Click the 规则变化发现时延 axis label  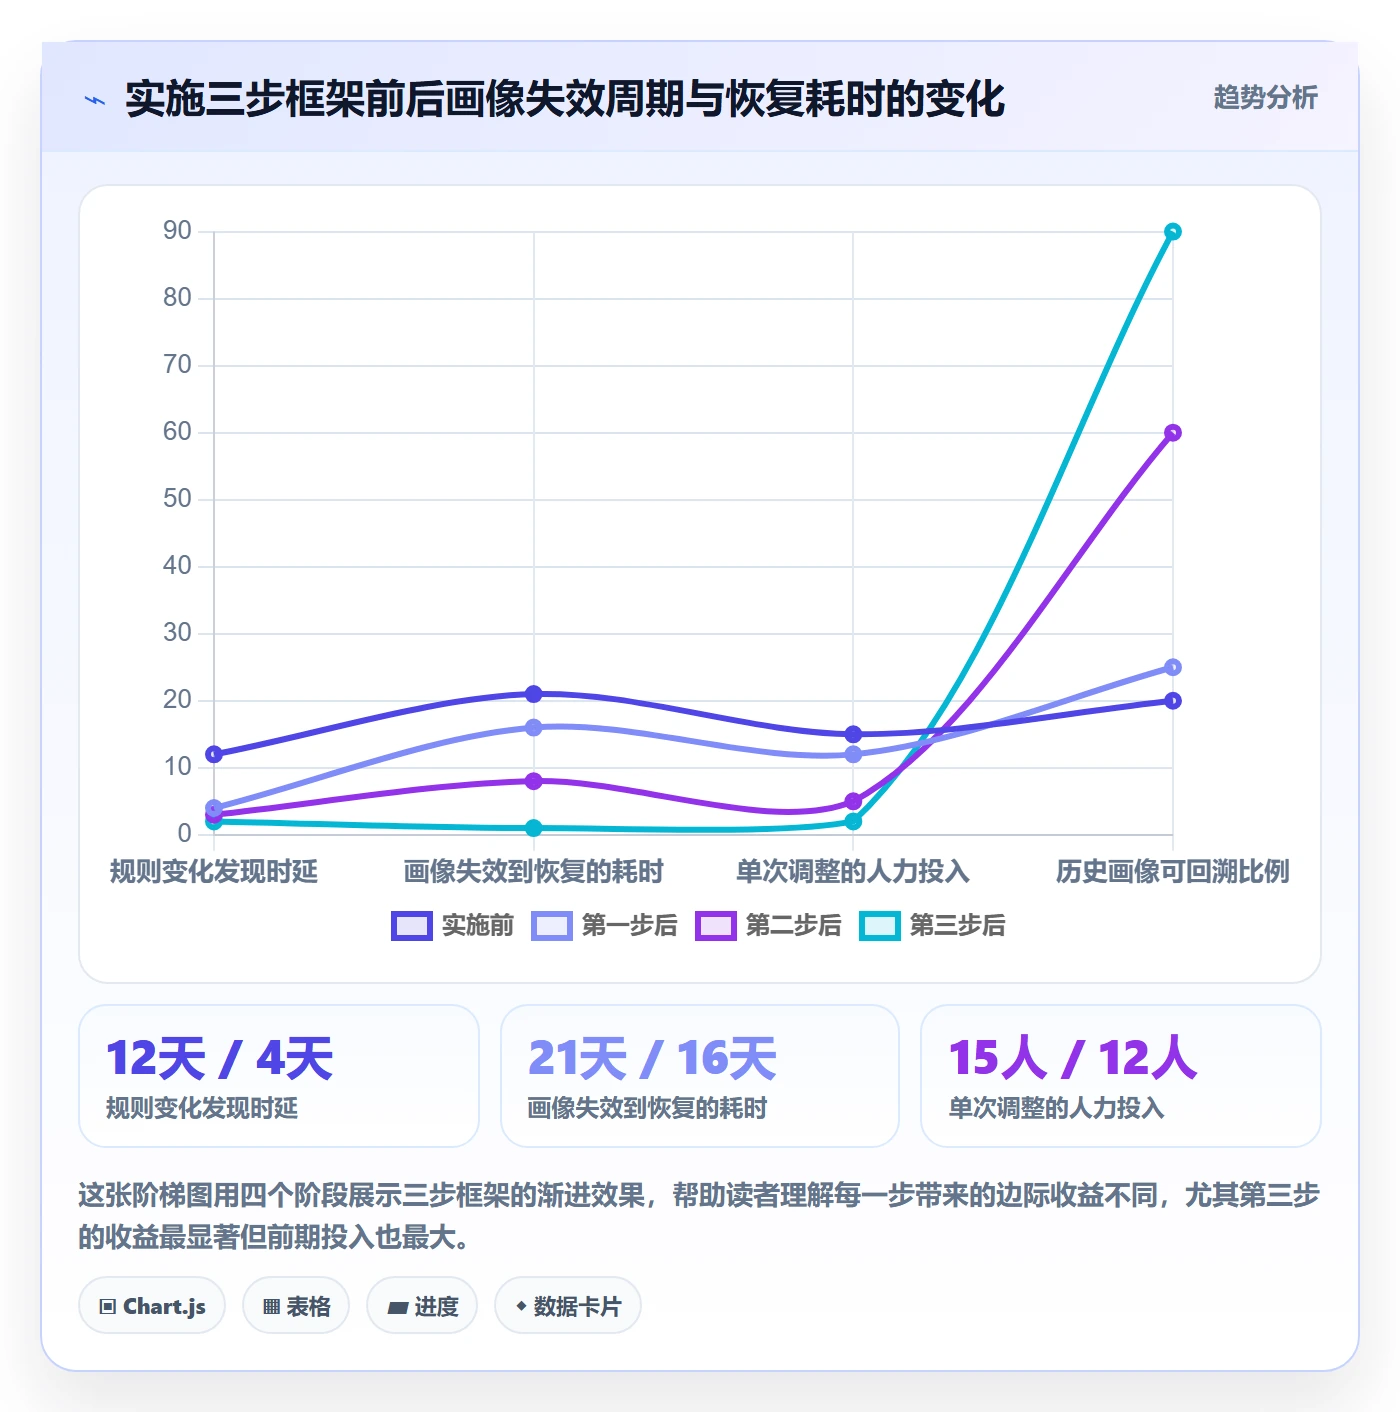[214, 872]
